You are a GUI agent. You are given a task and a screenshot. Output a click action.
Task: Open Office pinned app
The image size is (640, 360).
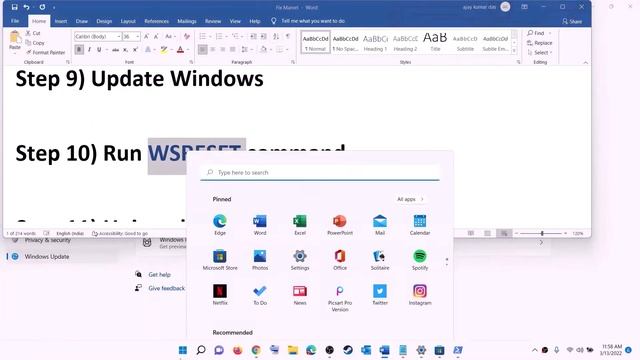click(x=340, y=260)
